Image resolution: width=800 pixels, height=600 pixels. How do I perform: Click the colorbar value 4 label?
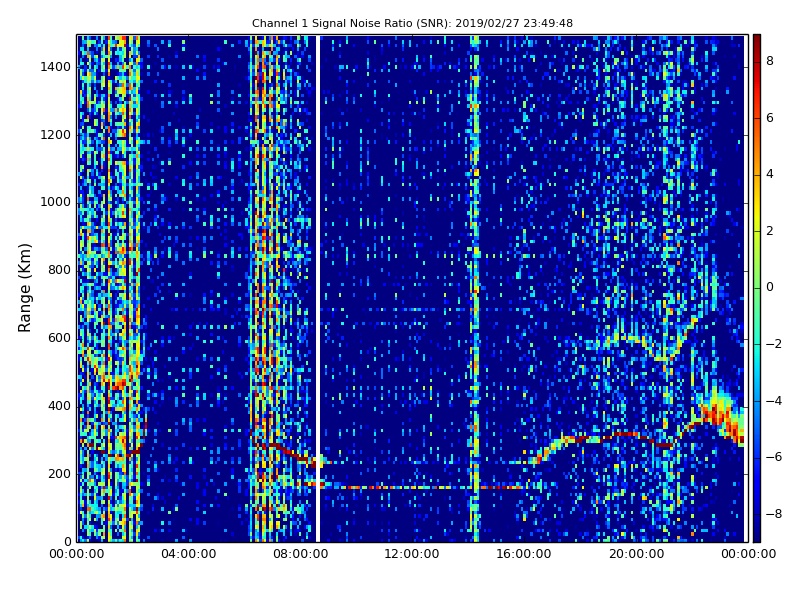point(770,174)
